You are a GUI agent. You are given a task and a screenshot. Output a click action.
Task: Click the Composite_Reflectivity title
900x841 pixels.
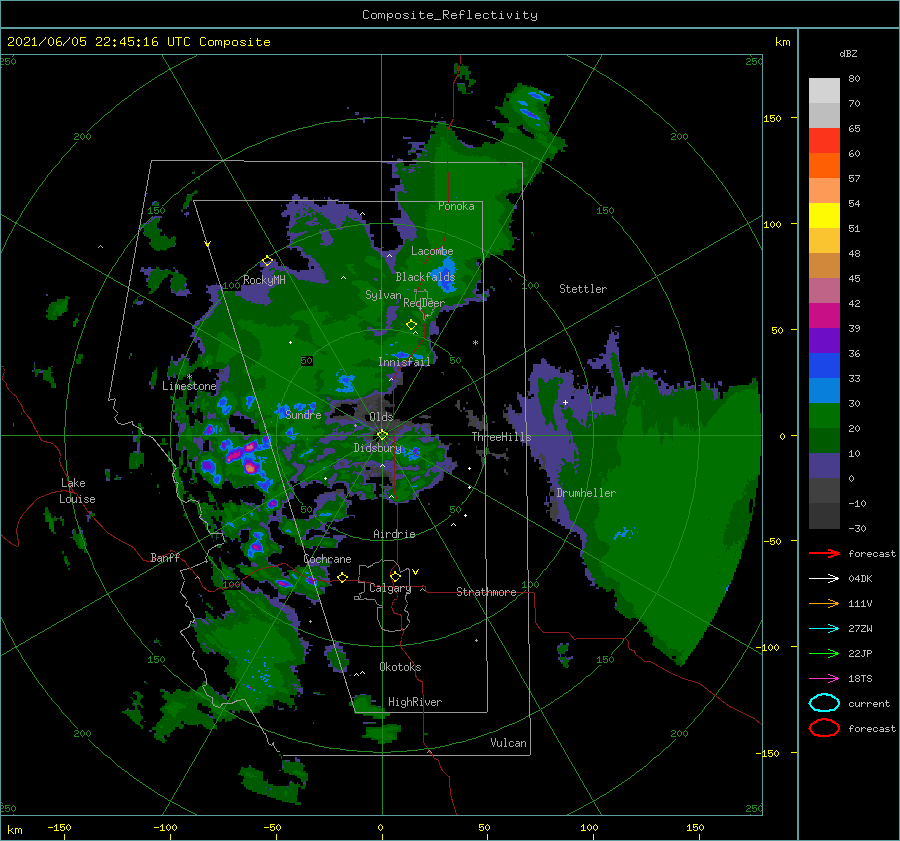[450, 15]
